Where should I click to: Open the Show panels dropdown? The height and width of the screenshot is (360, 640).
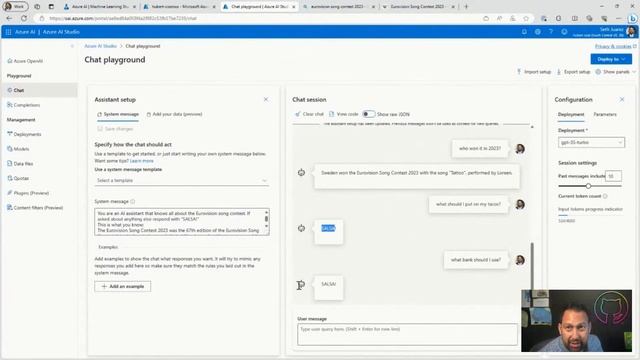[616, 72]
